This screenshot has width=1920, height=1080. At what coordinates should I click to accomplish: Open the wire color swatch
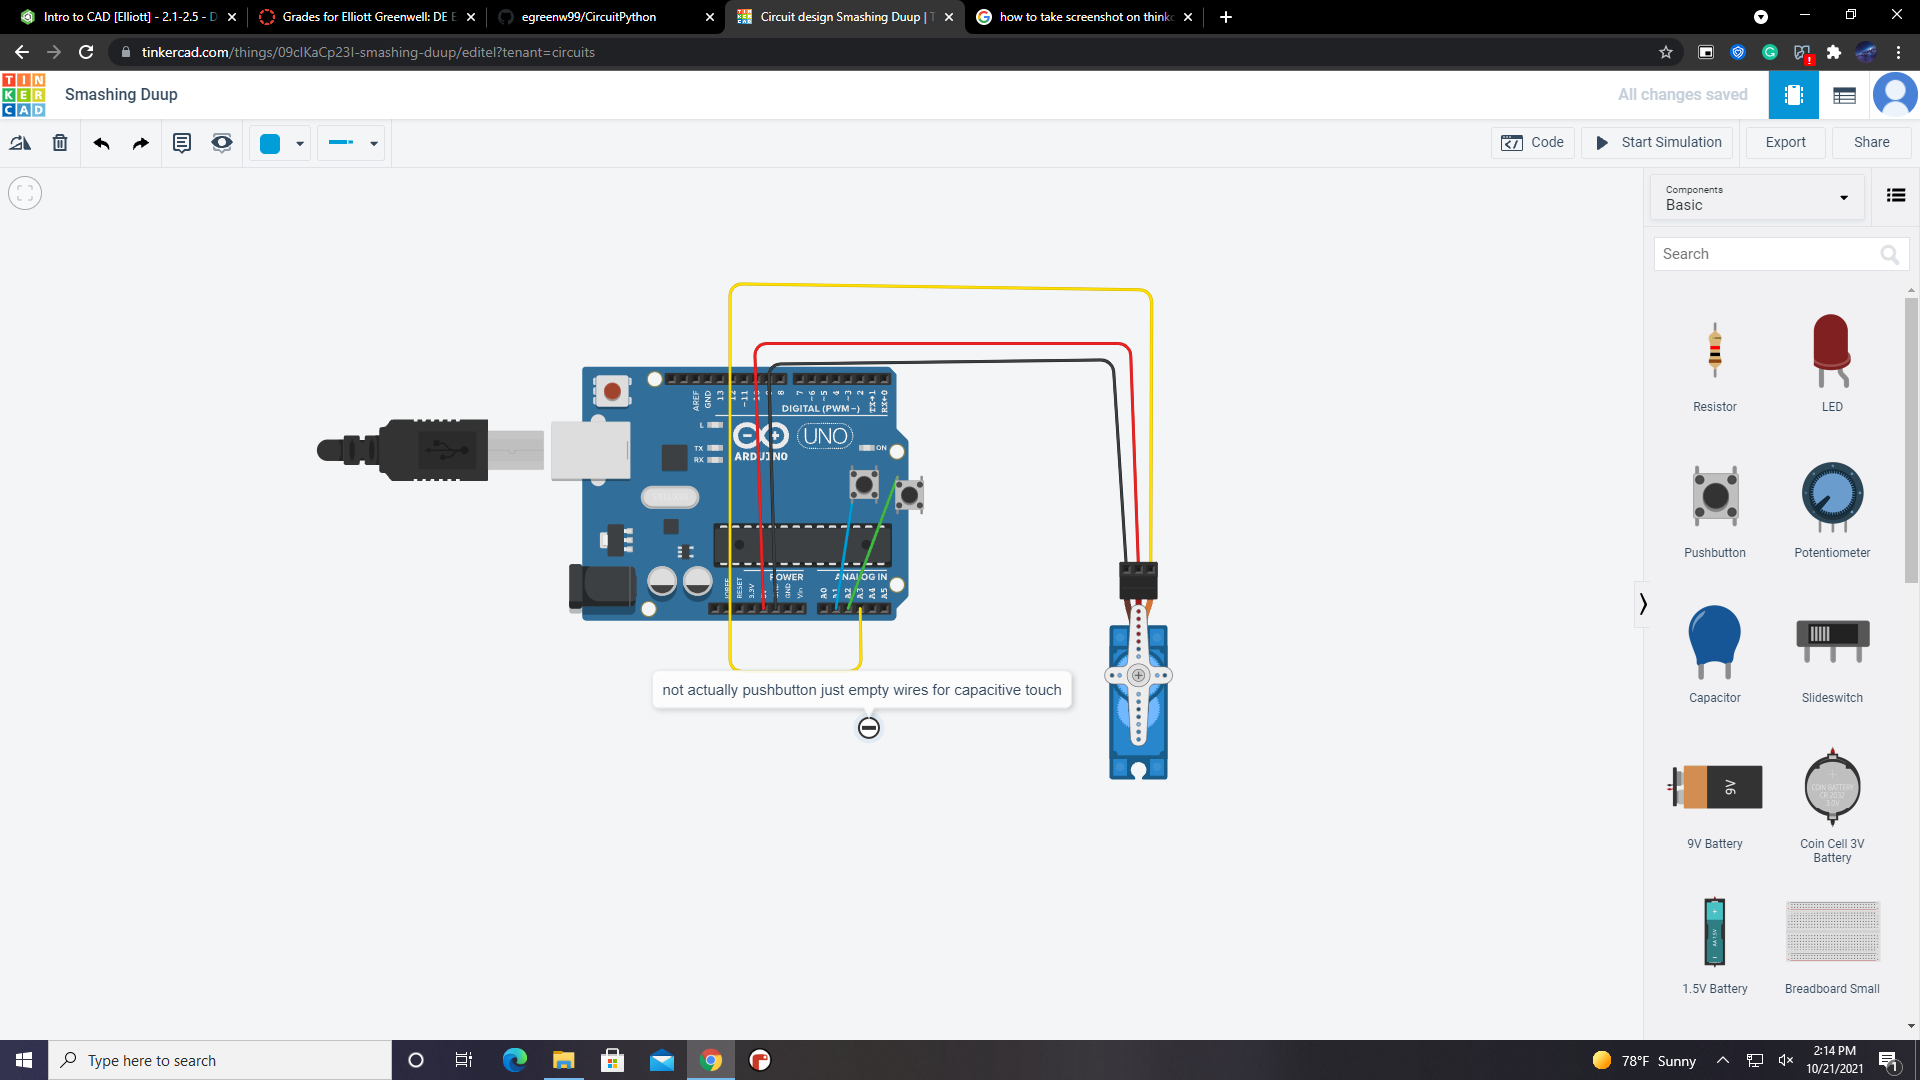pos(270,143)
